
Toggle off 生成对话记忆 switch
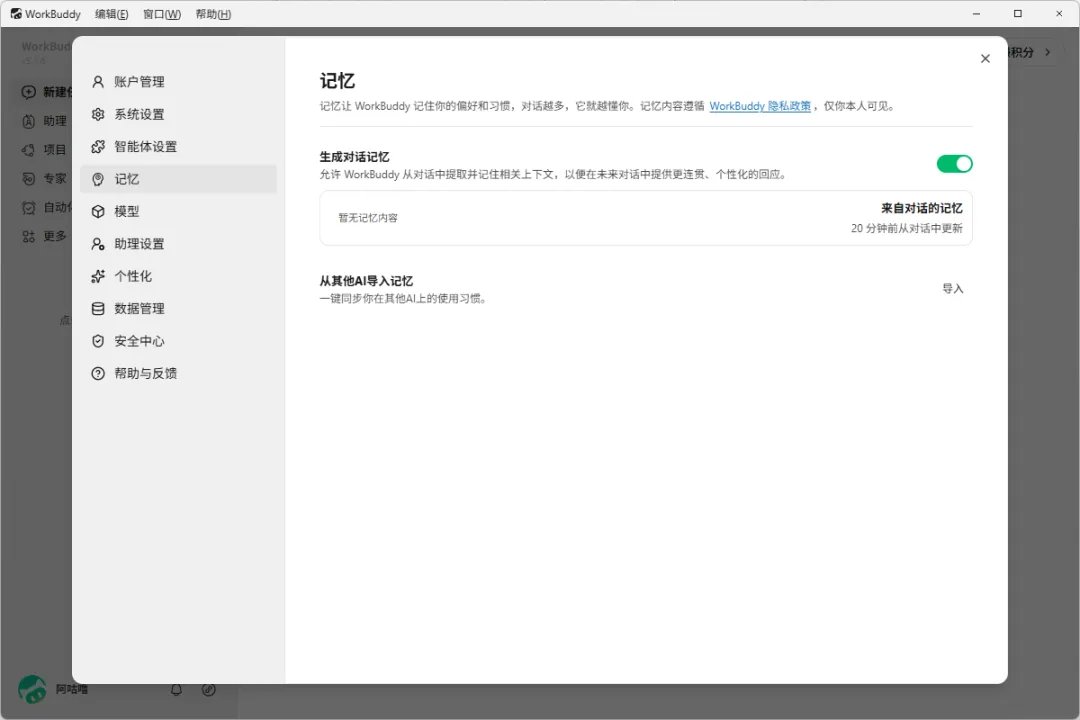[954, 163]
